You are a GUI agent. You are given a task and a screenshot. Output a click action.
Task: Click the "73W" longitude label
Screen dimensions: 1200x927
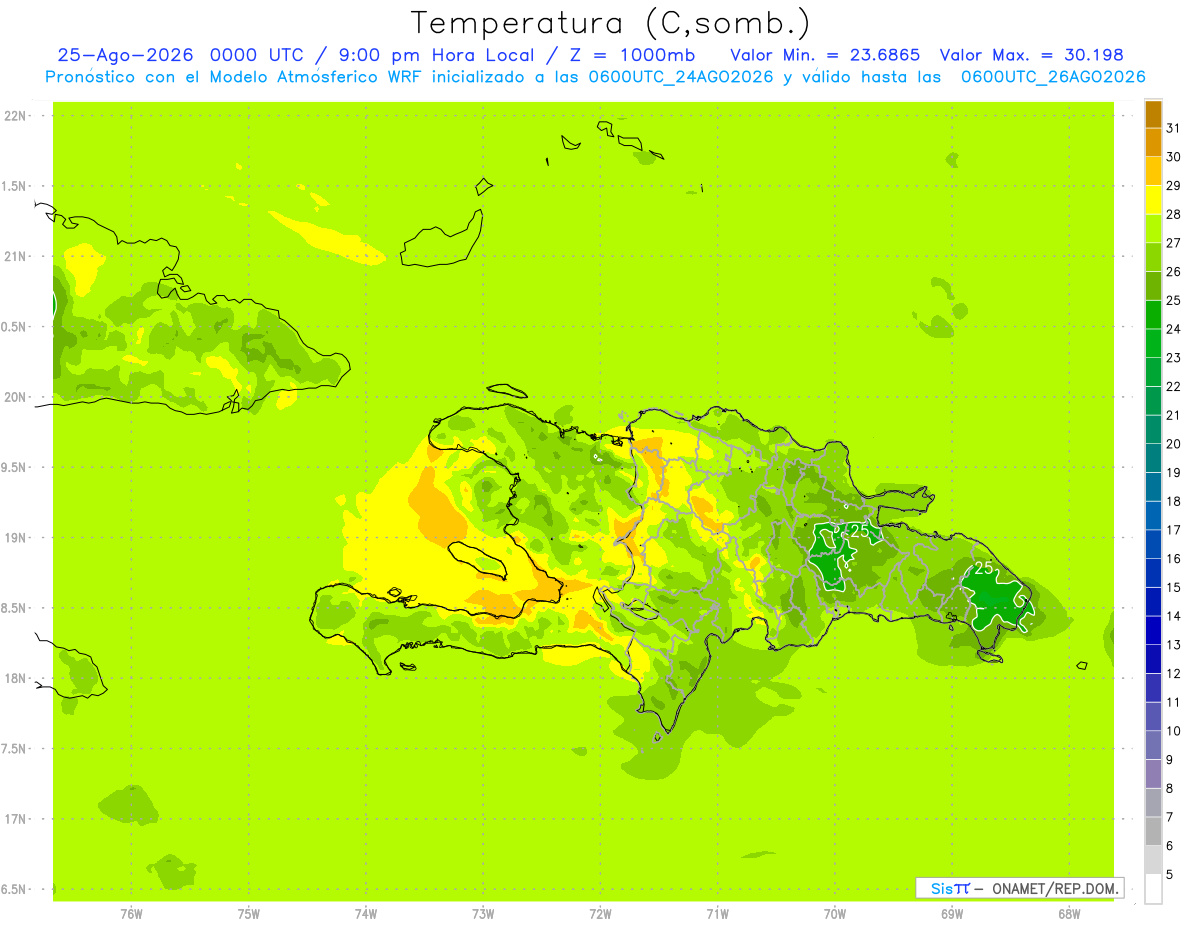point(482,913)
